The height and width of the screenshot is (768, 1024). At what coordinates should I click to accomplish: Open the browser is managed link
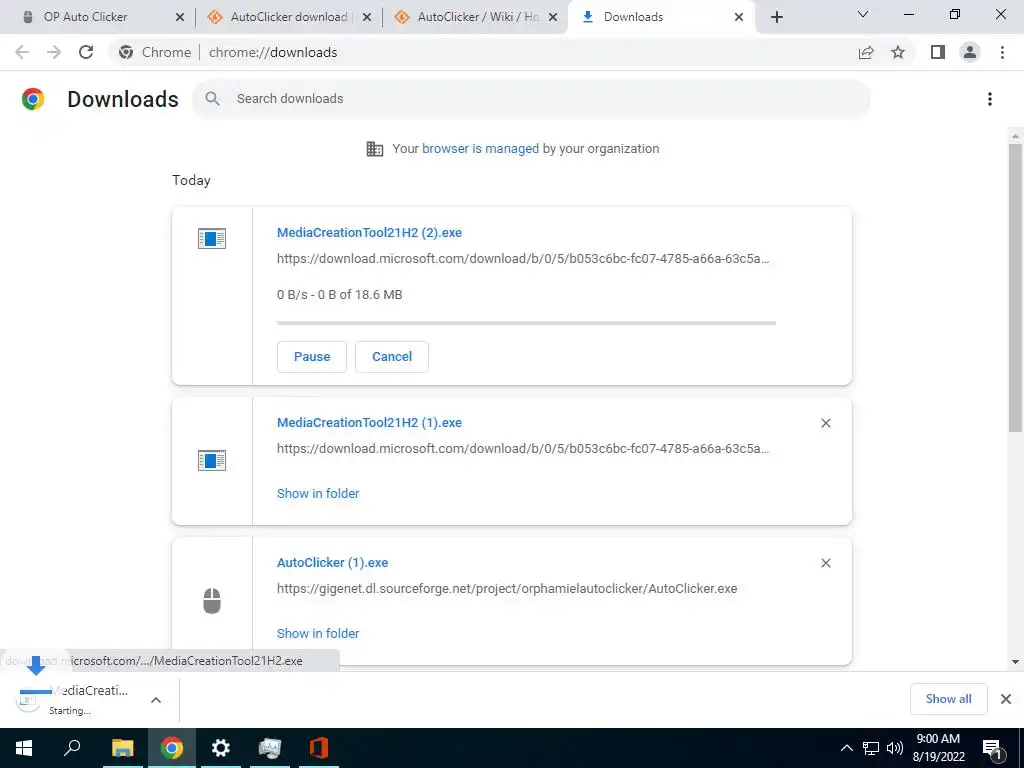pyautogui.click(x=480, y=149)
